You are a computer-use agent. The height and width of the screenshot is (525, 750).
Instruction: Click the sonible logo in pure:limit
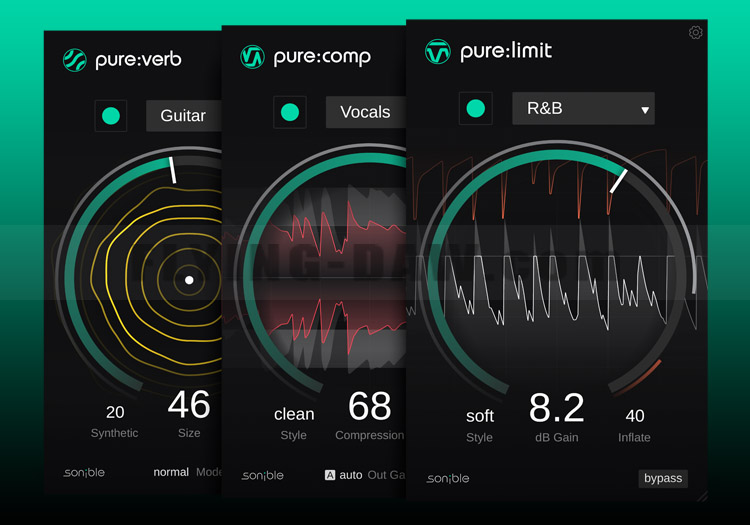[448, 478]
